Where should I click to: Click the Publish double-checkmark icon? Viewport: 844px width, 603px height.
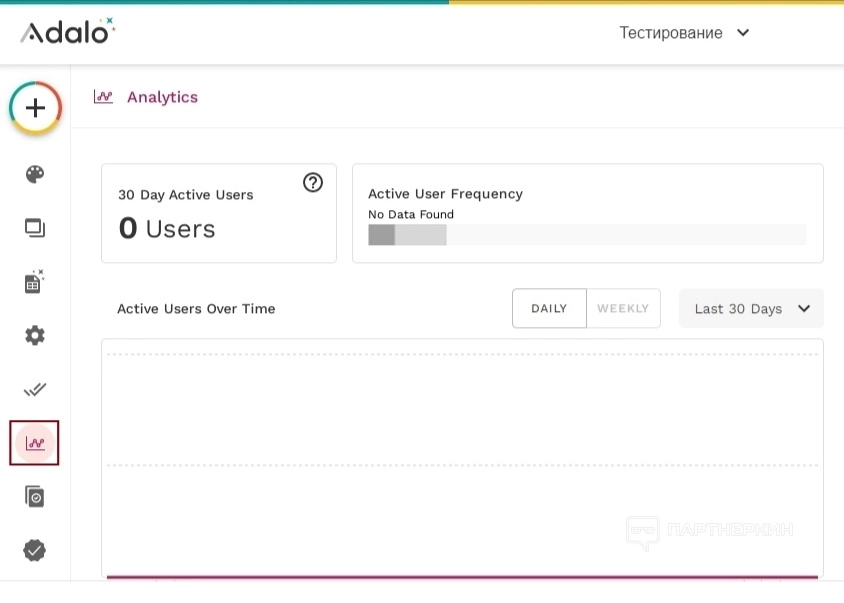(35, 389)
